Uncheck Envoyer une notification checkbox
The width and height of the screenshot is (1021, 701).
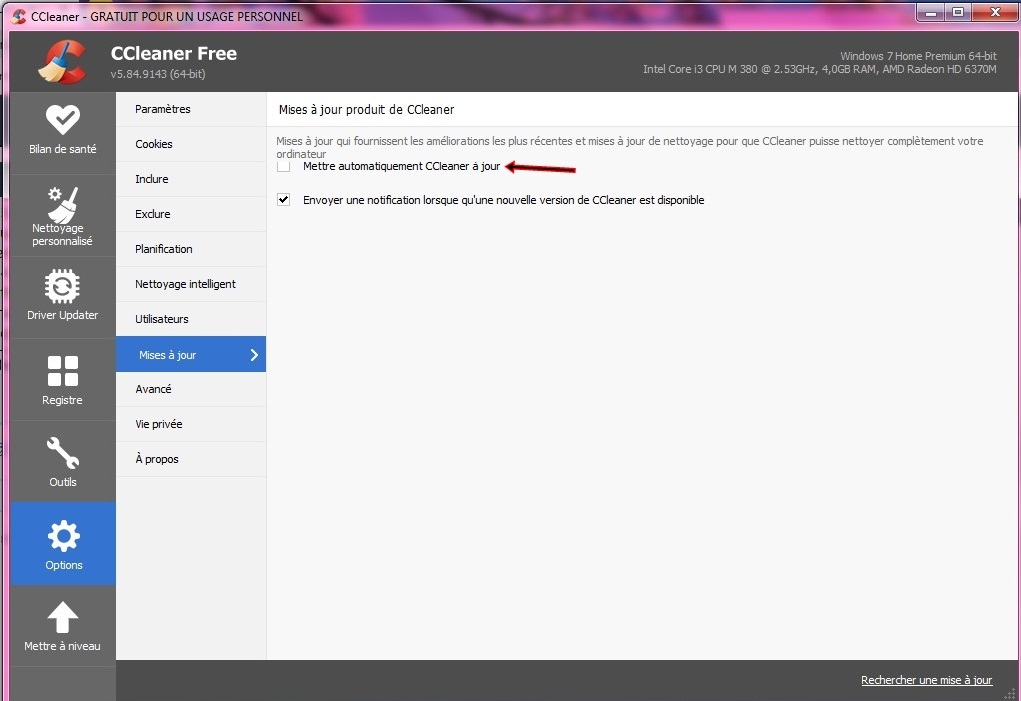(x=283, y=200)
